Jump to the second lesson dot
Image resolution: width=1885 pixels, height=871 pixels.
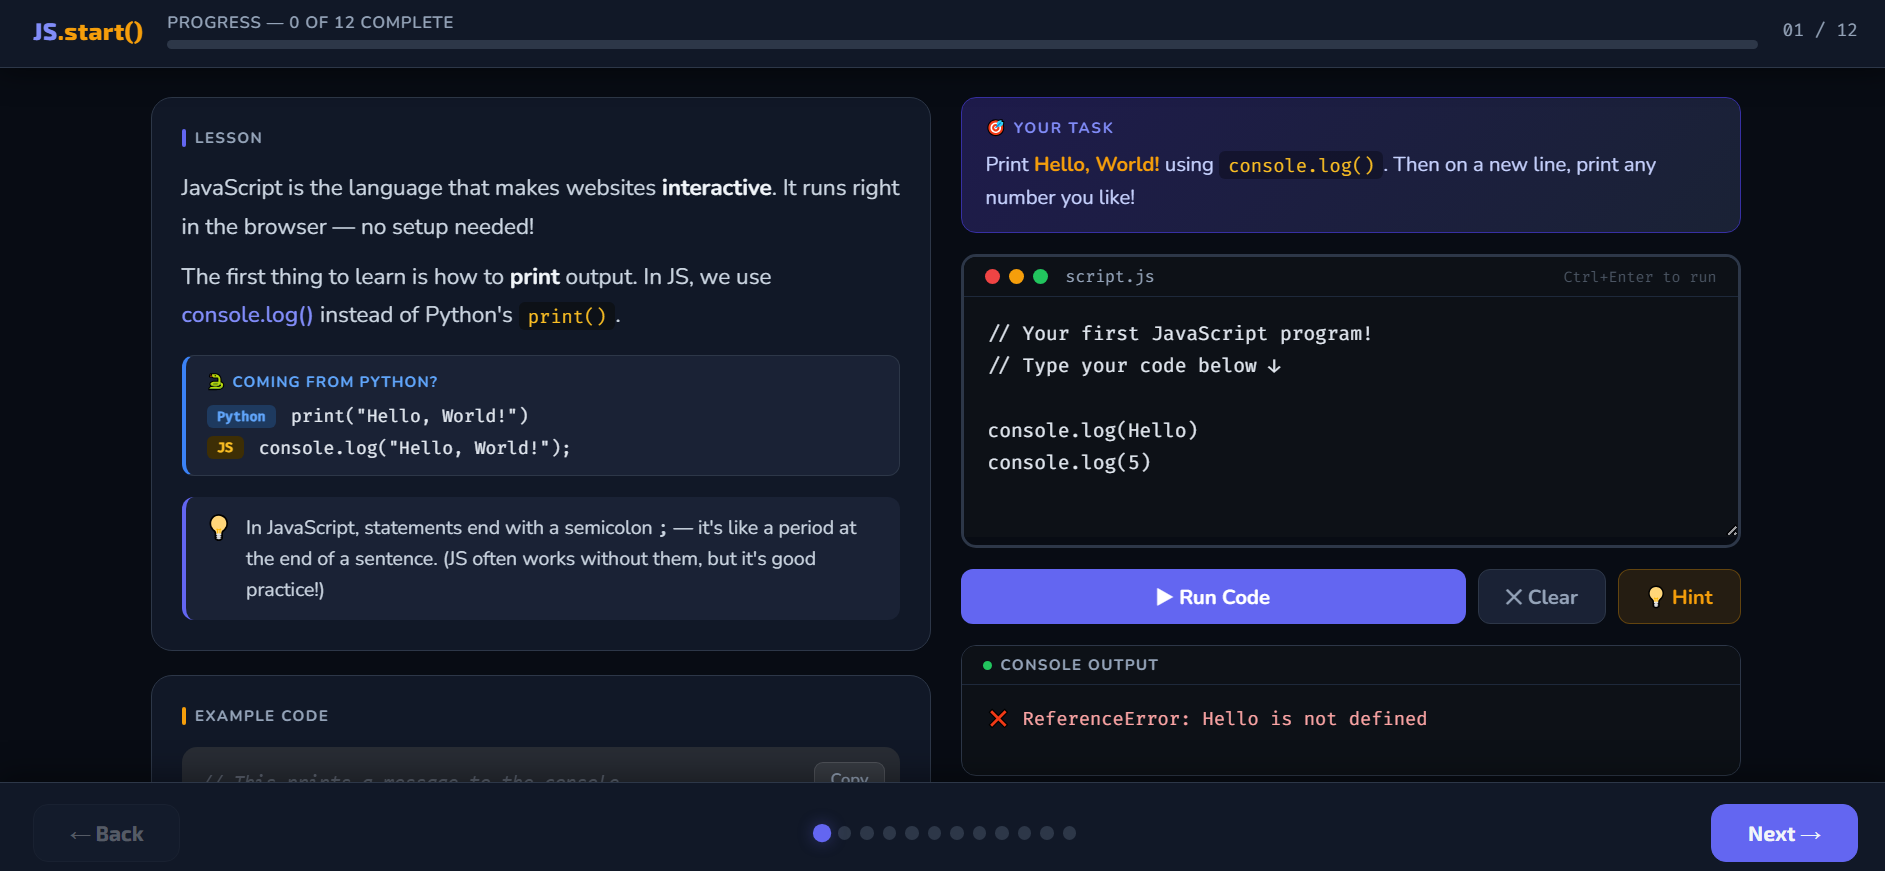pyautogui.click(x=845, y=833)
